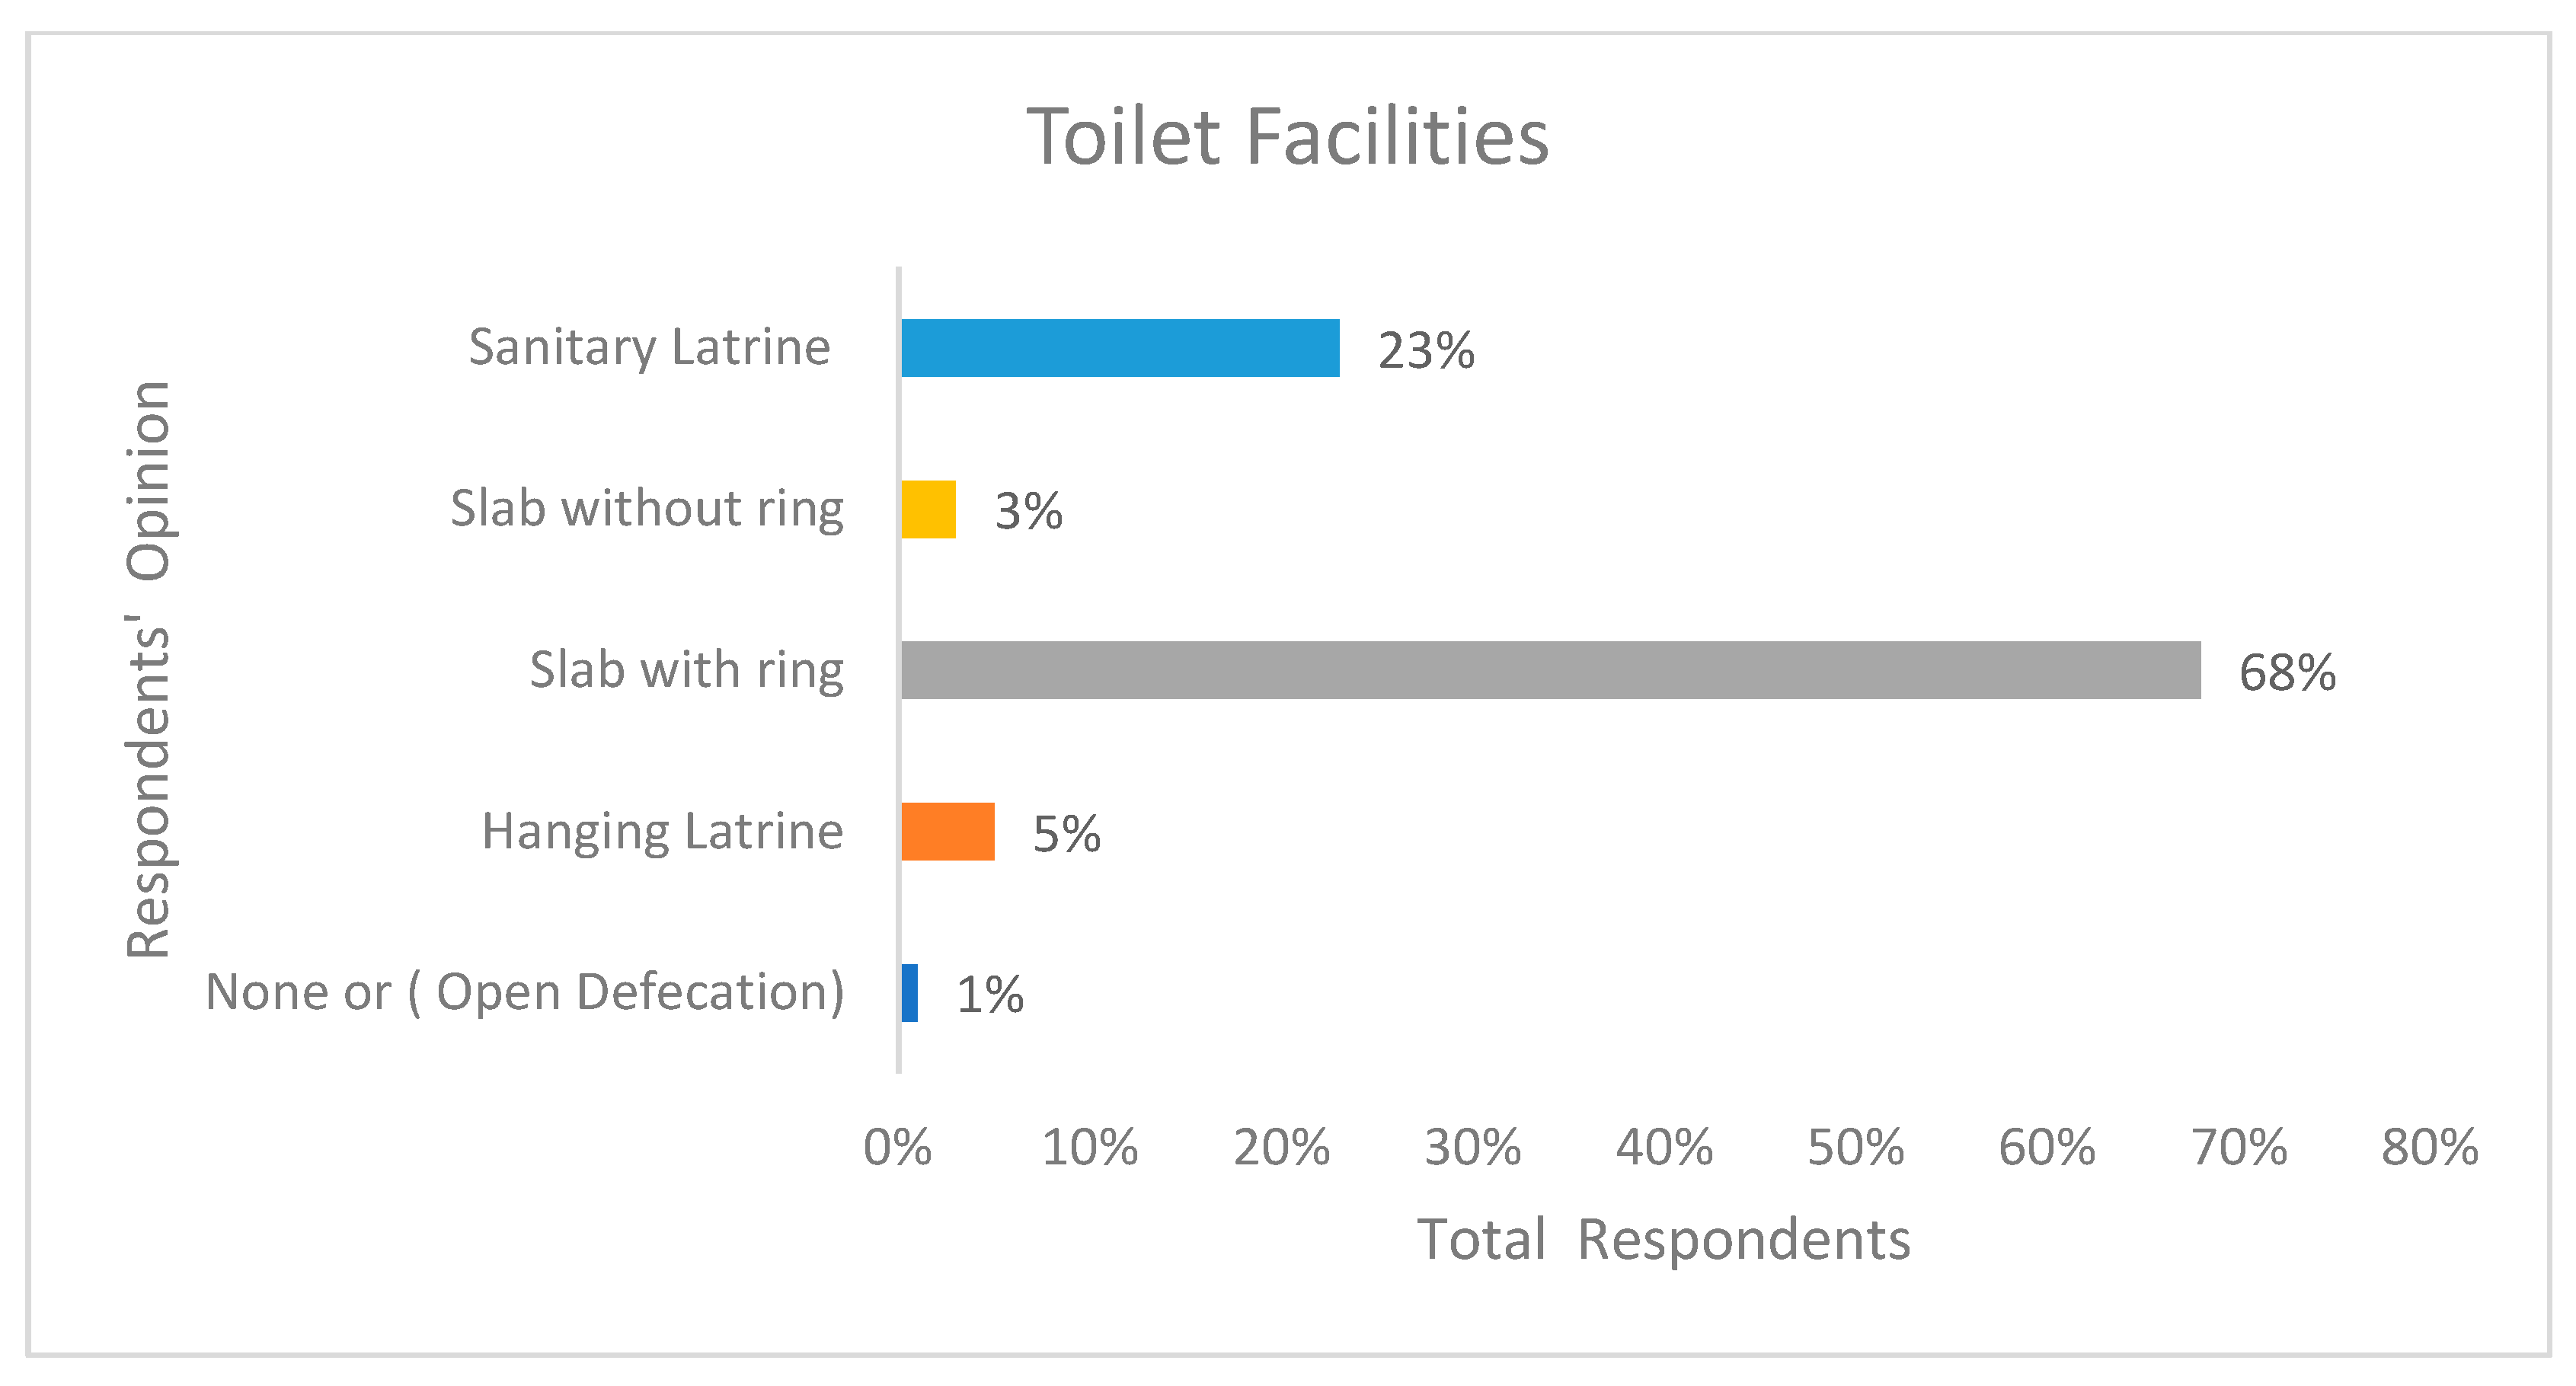The height and width of the screenshot is (1386, 2576).
Task: Click the dark blue Open Defecation bar
Action: pyautogui.click(x=909, y=993)
